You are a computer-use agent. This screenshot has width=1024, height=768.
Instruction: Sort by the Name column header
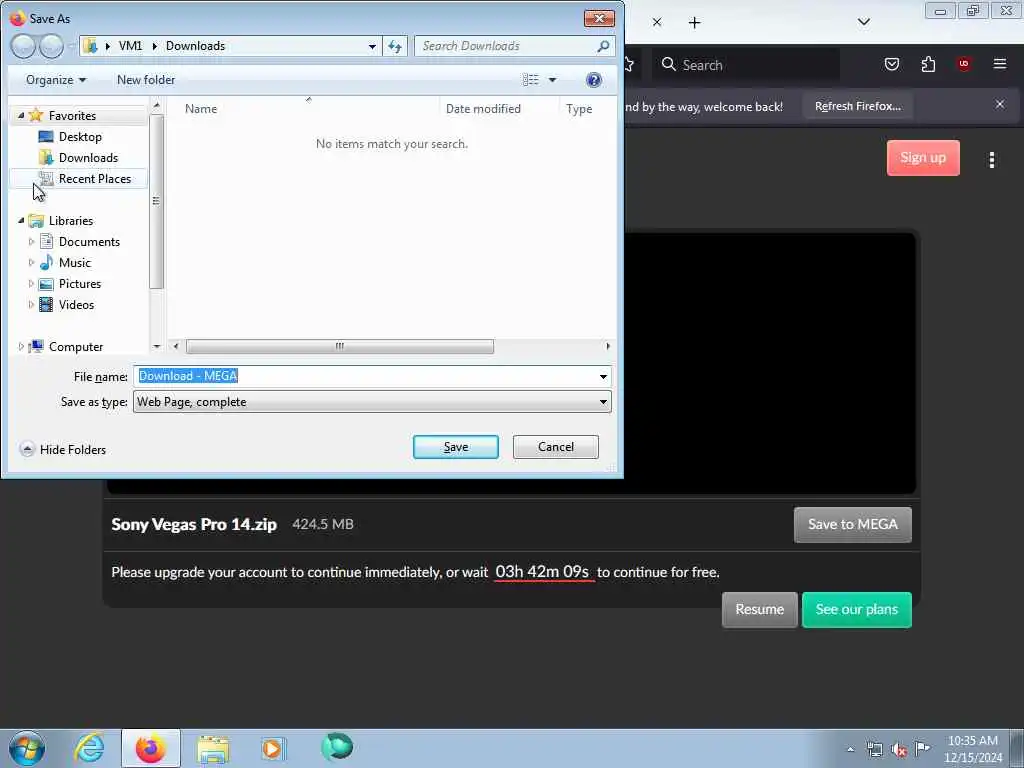click(201, 108)
